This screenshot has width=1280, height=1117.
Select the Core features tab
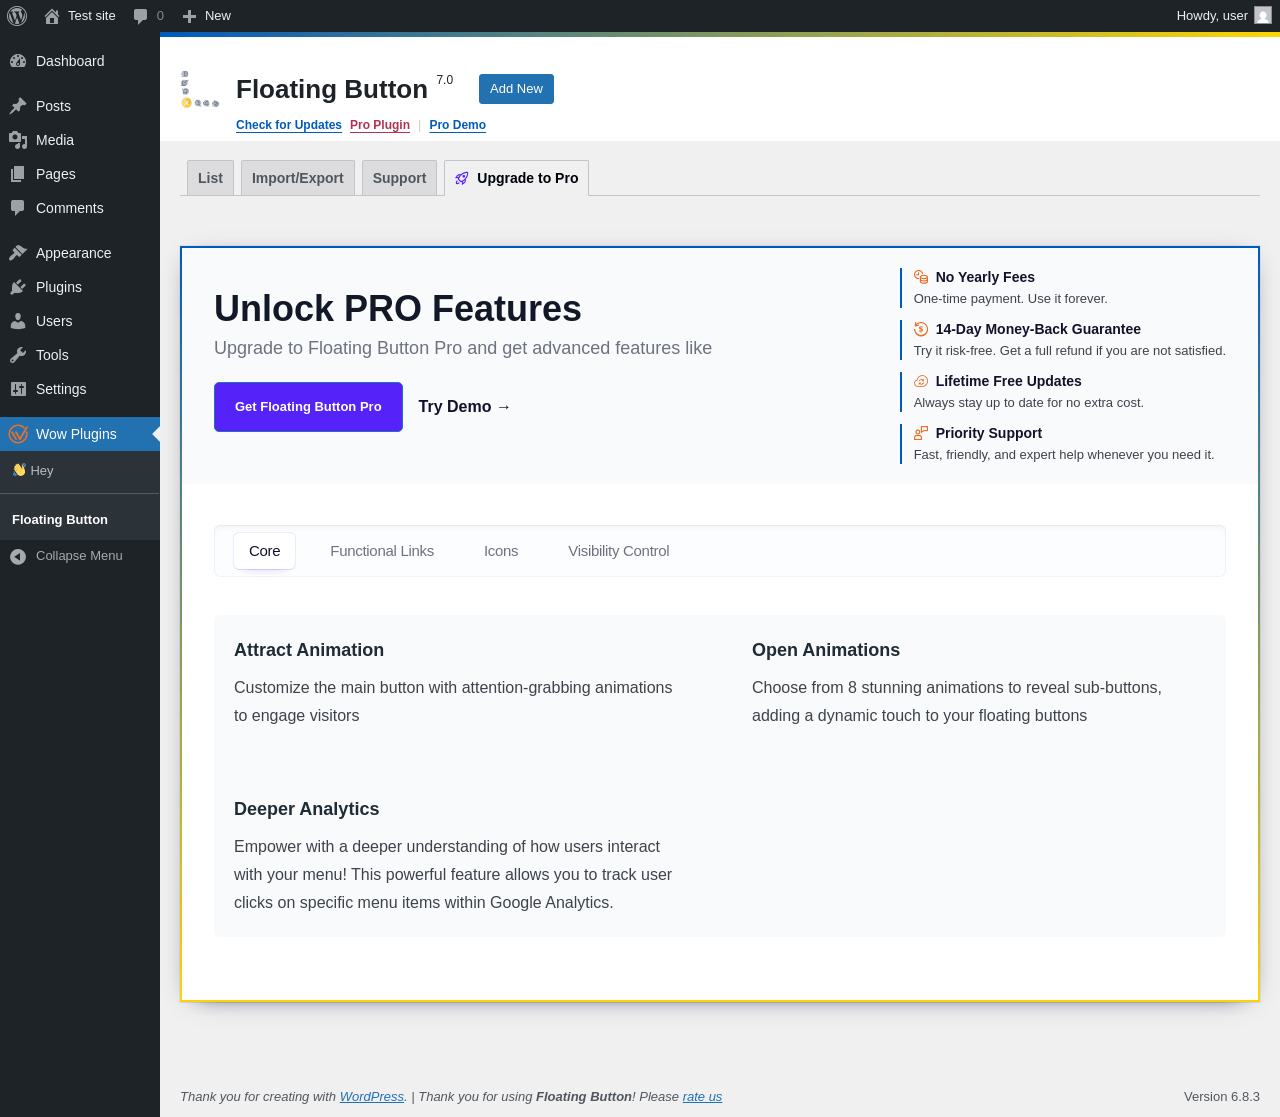265,551
